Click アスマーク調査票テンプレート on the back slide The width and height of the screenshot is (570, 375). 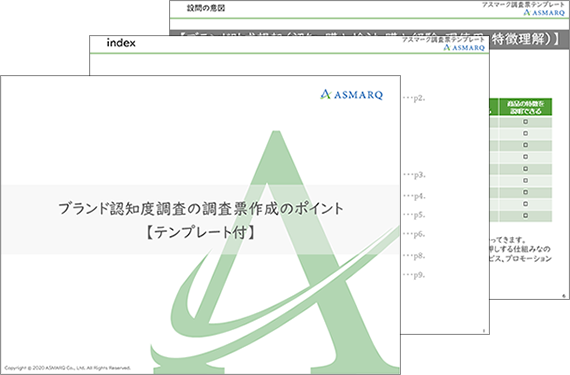click(x=523, y=4)
